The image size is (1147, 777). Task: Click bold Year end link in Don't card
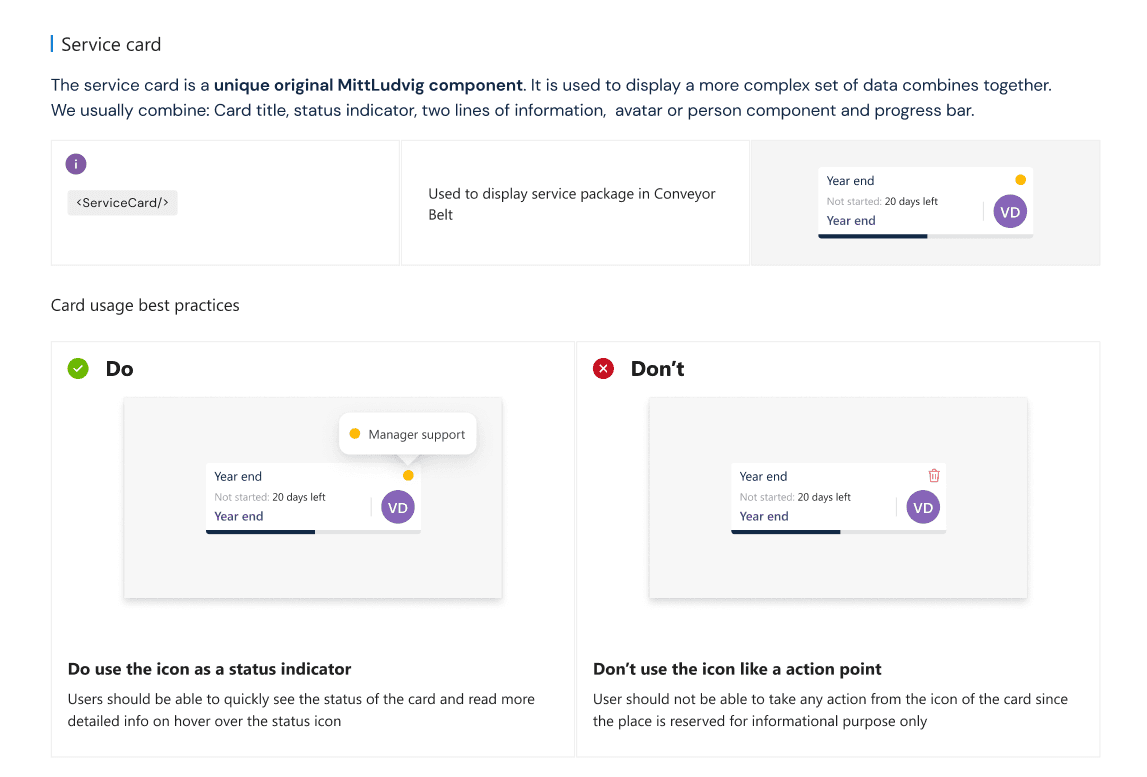click(764, 516)
